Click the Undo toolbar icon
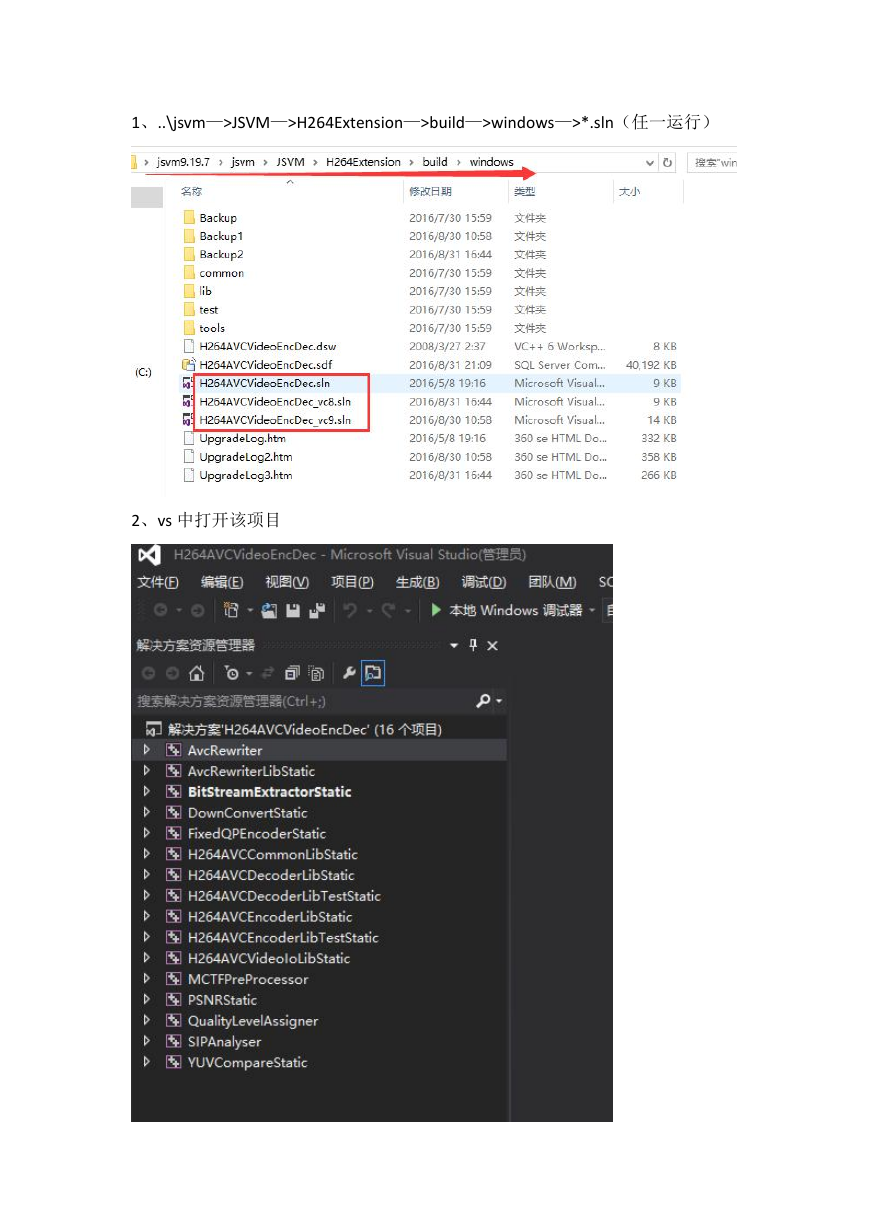 349,610
